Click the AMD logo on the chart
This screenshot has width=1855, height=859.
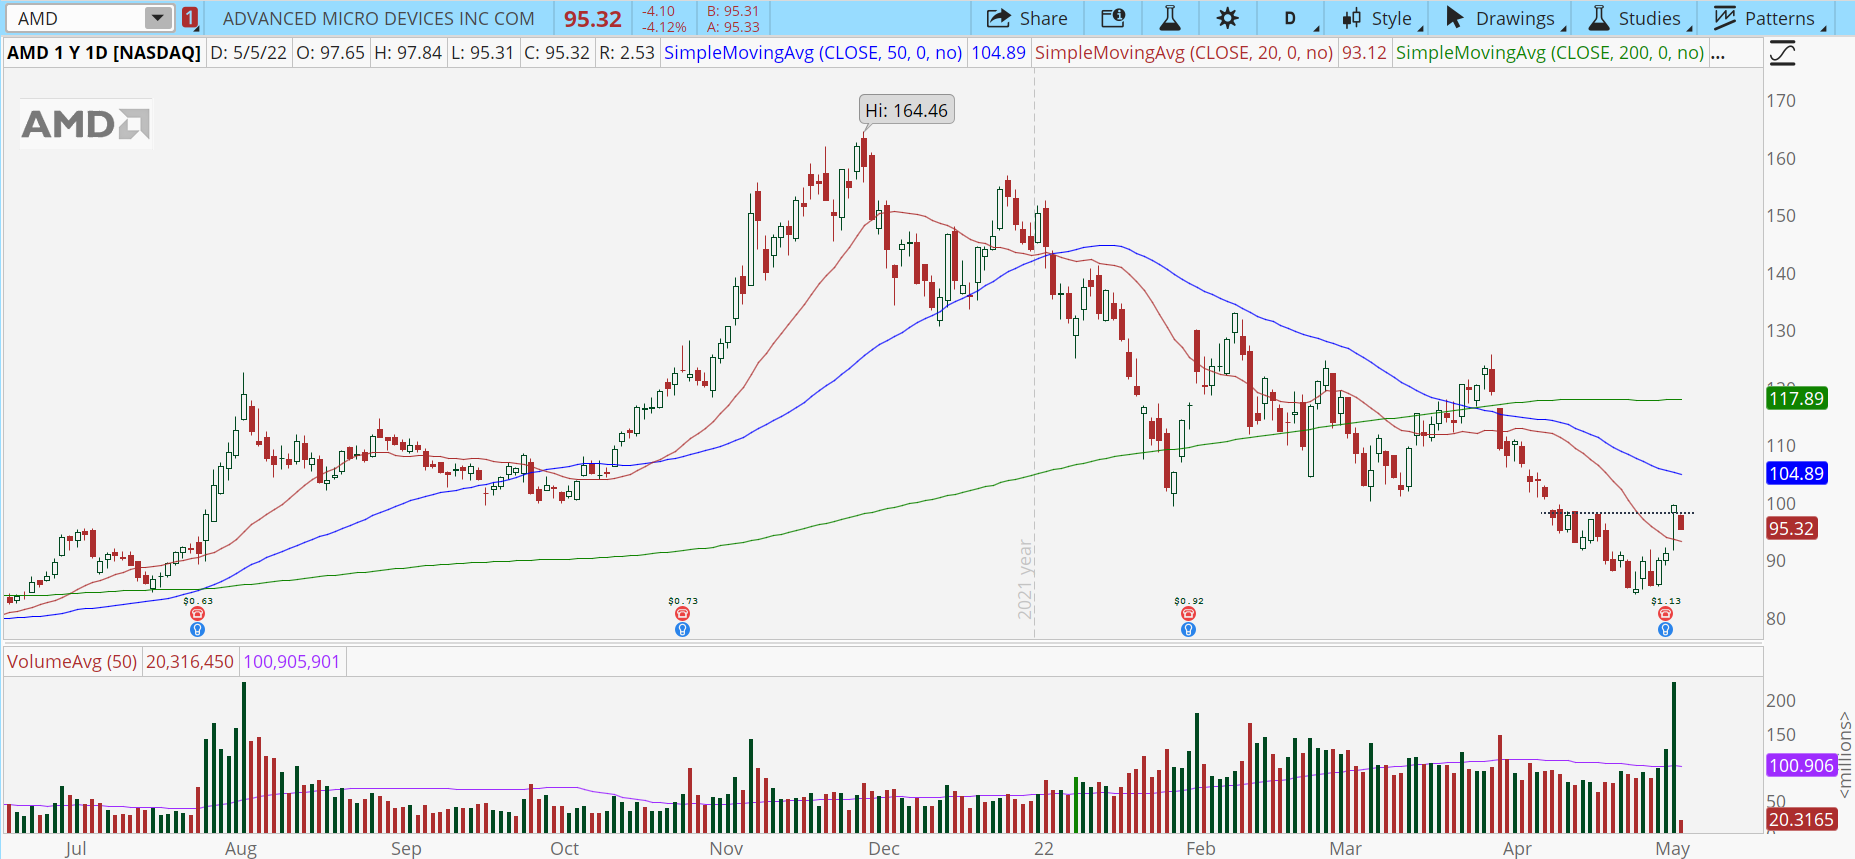point(86,124)
